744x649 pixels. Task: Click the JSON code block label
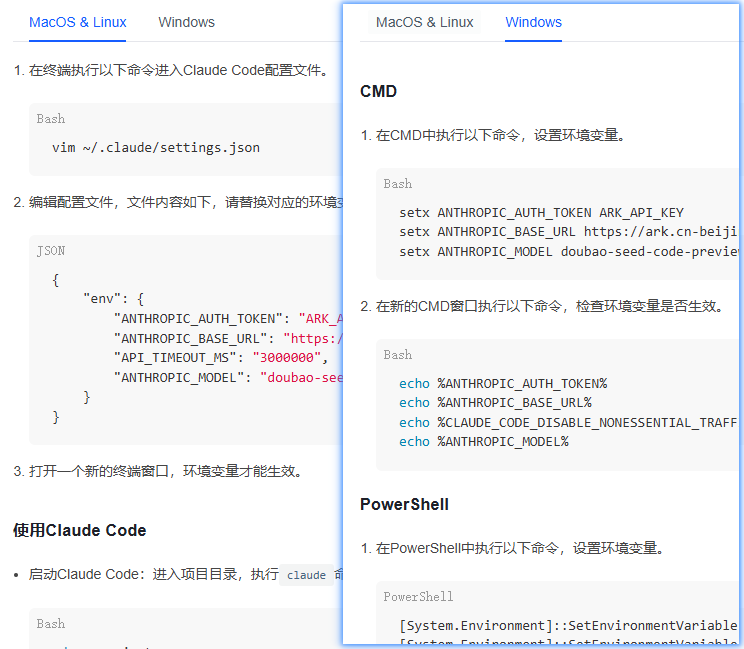[x=51, y=250]
